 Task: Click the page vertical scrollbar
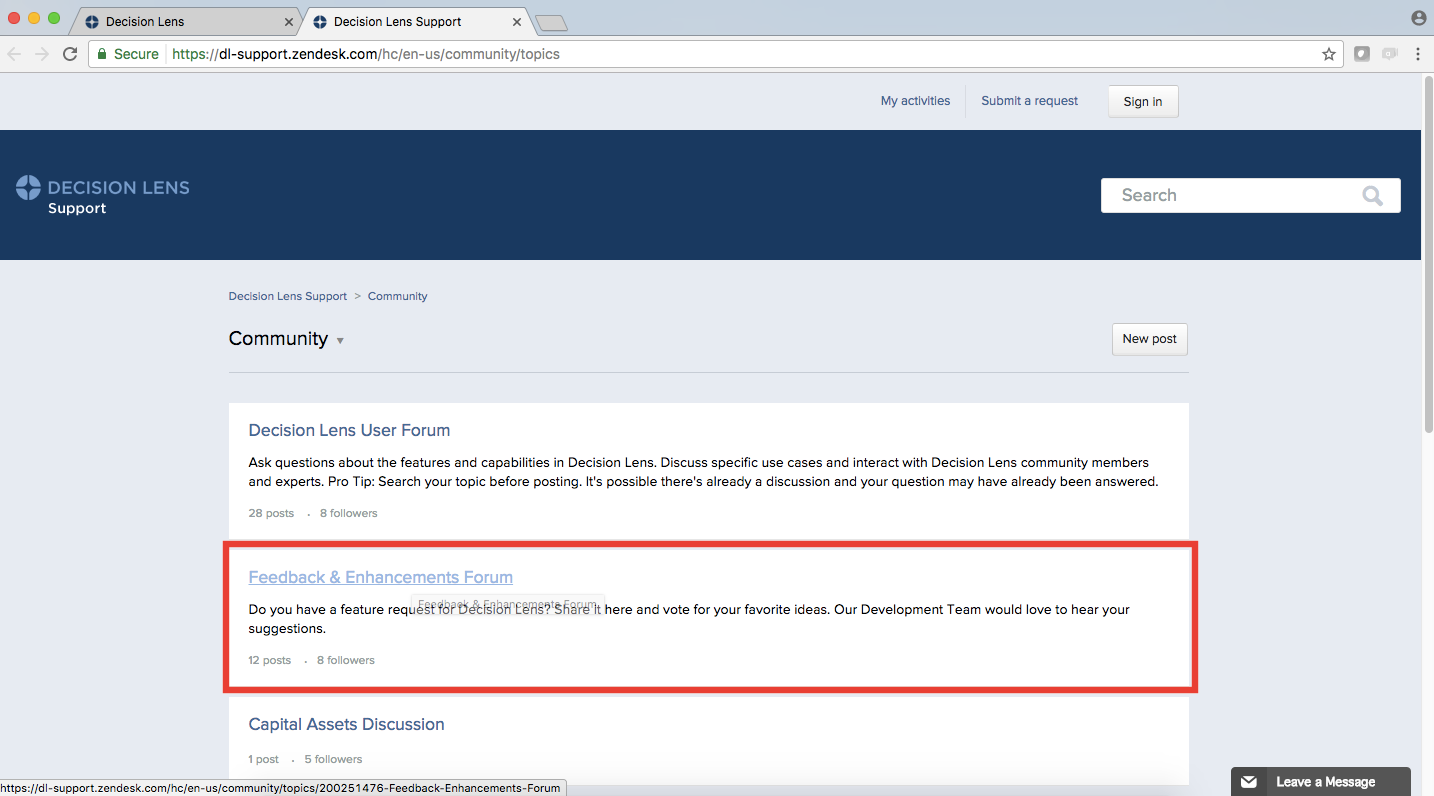[1428, 255]
